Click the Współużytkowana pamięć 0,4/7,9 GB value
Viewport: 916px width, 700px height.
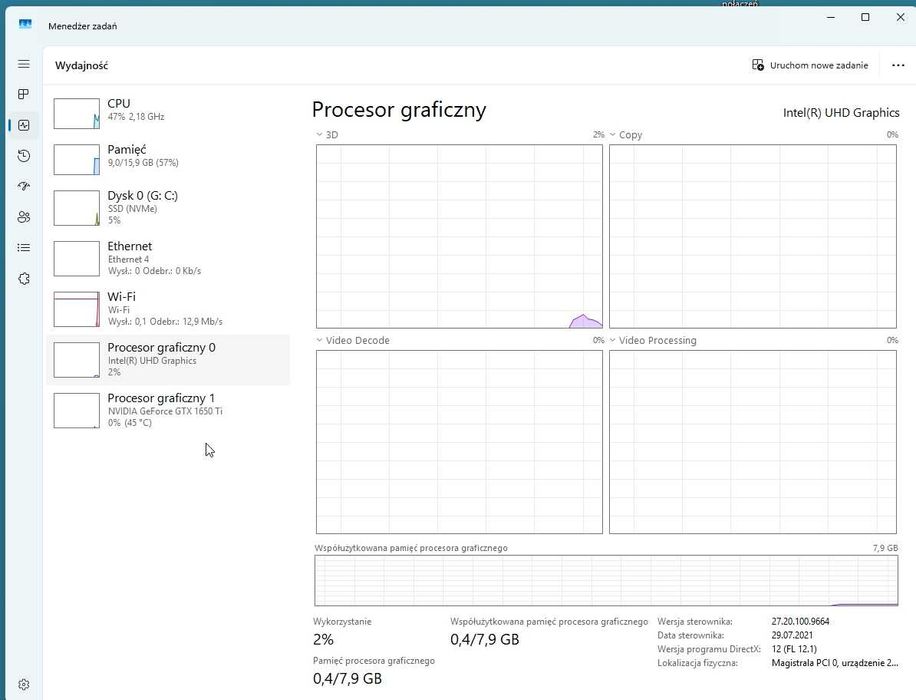484,639
